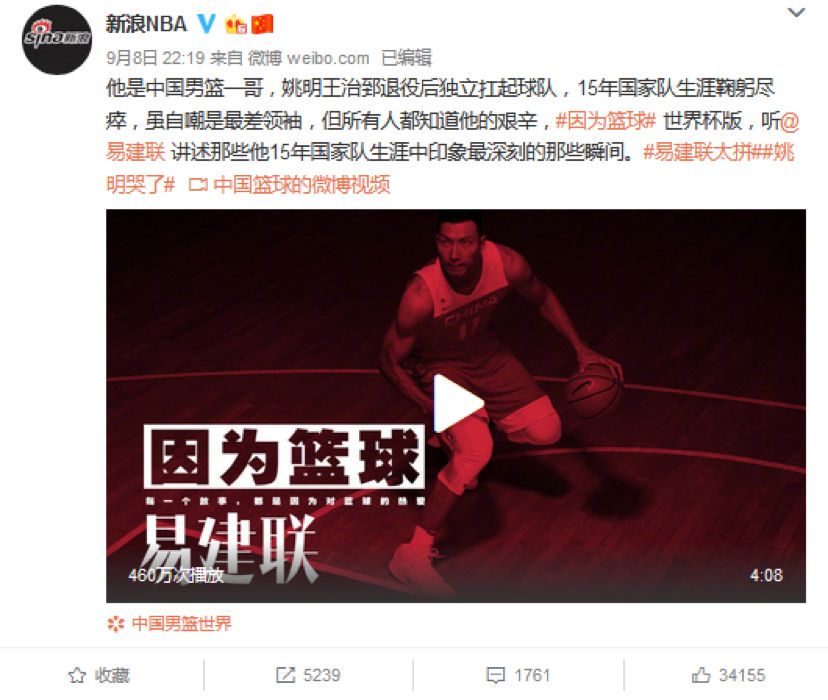Click the blue verified V badge

(x=206, y=23)
